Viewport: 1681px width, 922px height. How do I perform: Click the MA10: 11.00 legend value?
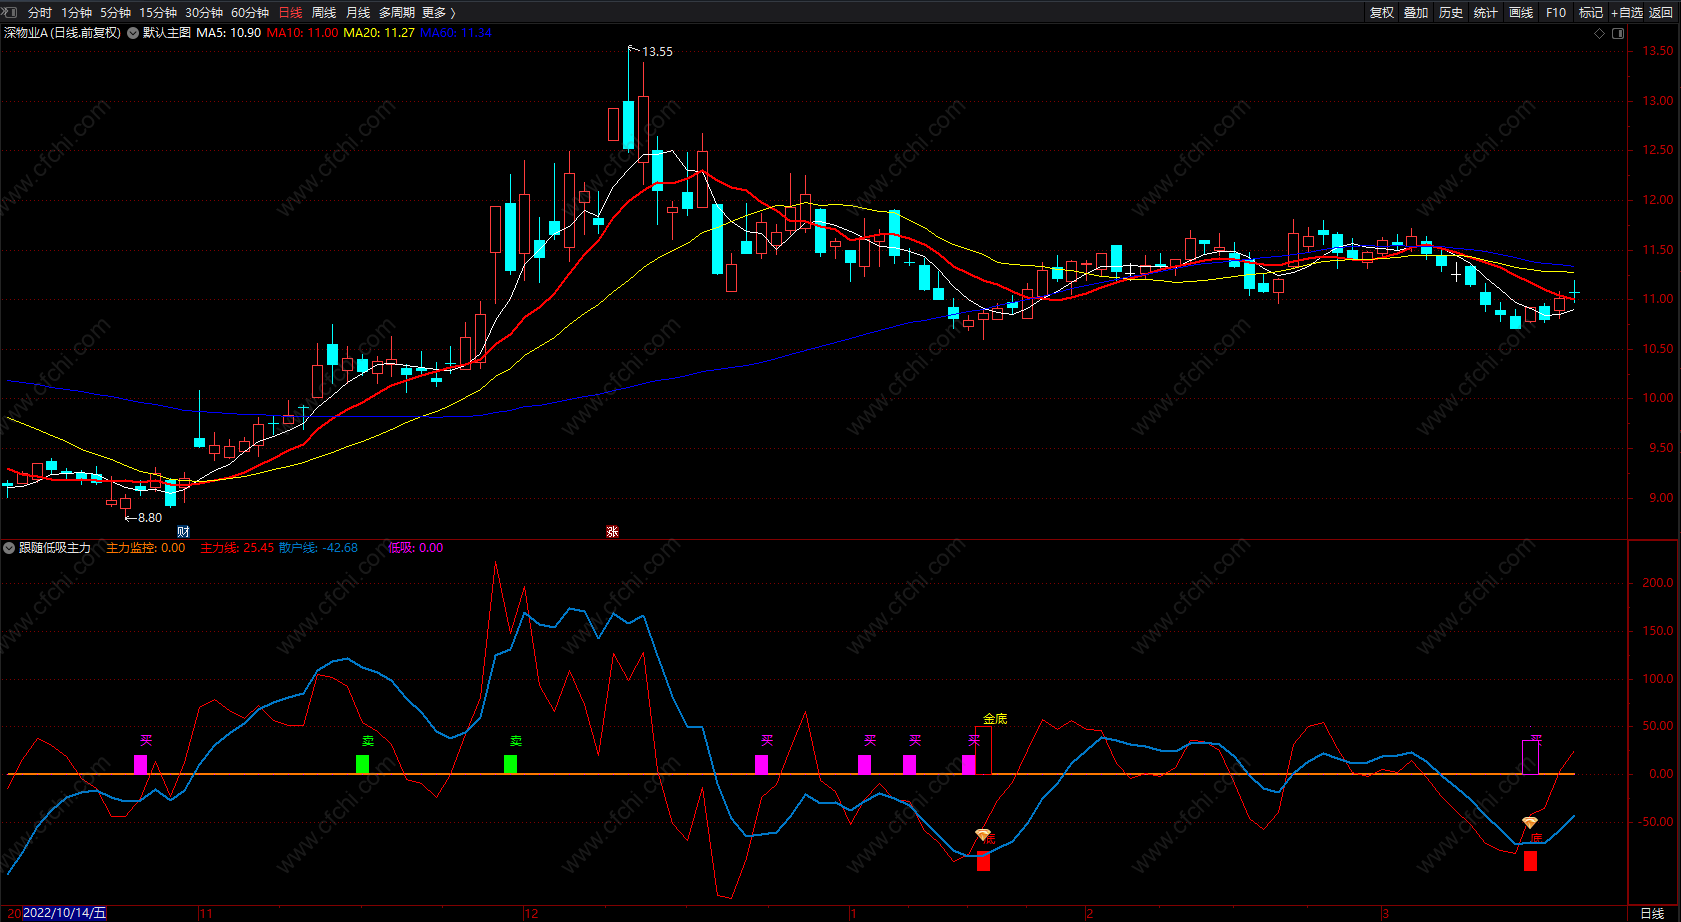303,33
